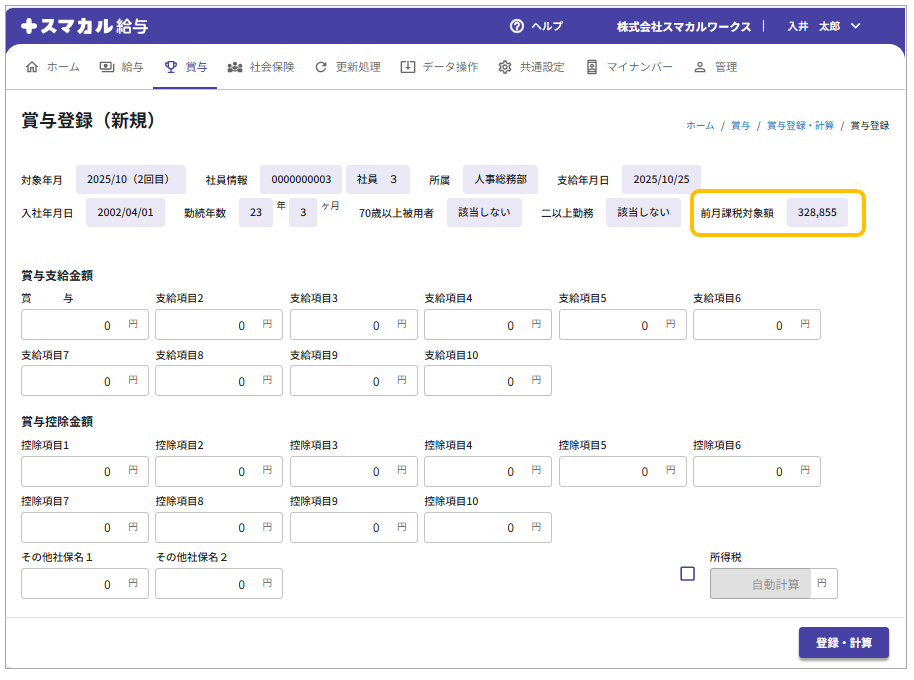The height and width of the screenshot is (680, 914).
Task: Click the trophy icon for bonus (賞与)
Action: pos(171,67)
